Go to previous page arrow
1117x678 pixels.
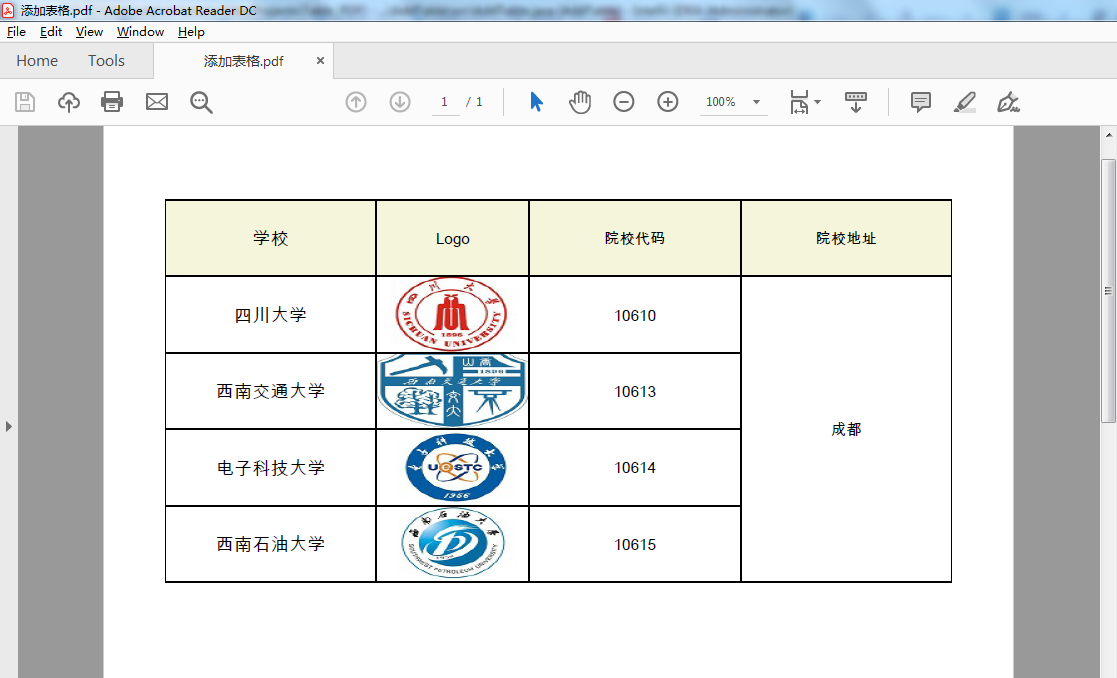click(356, 102)
